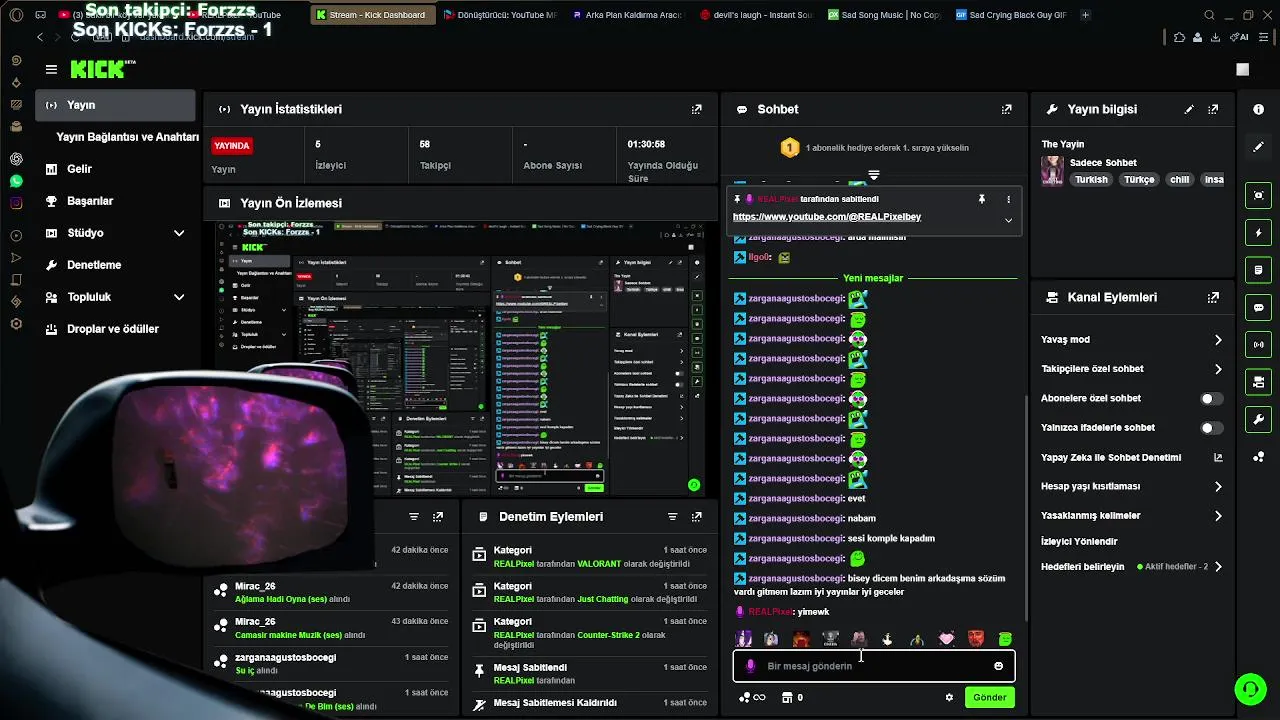The height and width of the screenshot is (720, 1280).
Task: Open Hedefleri belirleyin chevron
Action: click(1218, 566)
